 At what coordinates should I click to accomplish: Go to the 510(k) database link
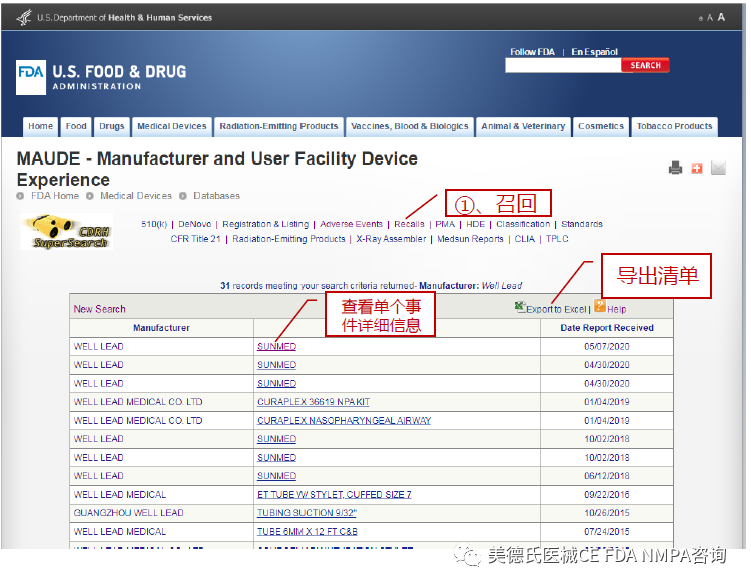(153, 224)
